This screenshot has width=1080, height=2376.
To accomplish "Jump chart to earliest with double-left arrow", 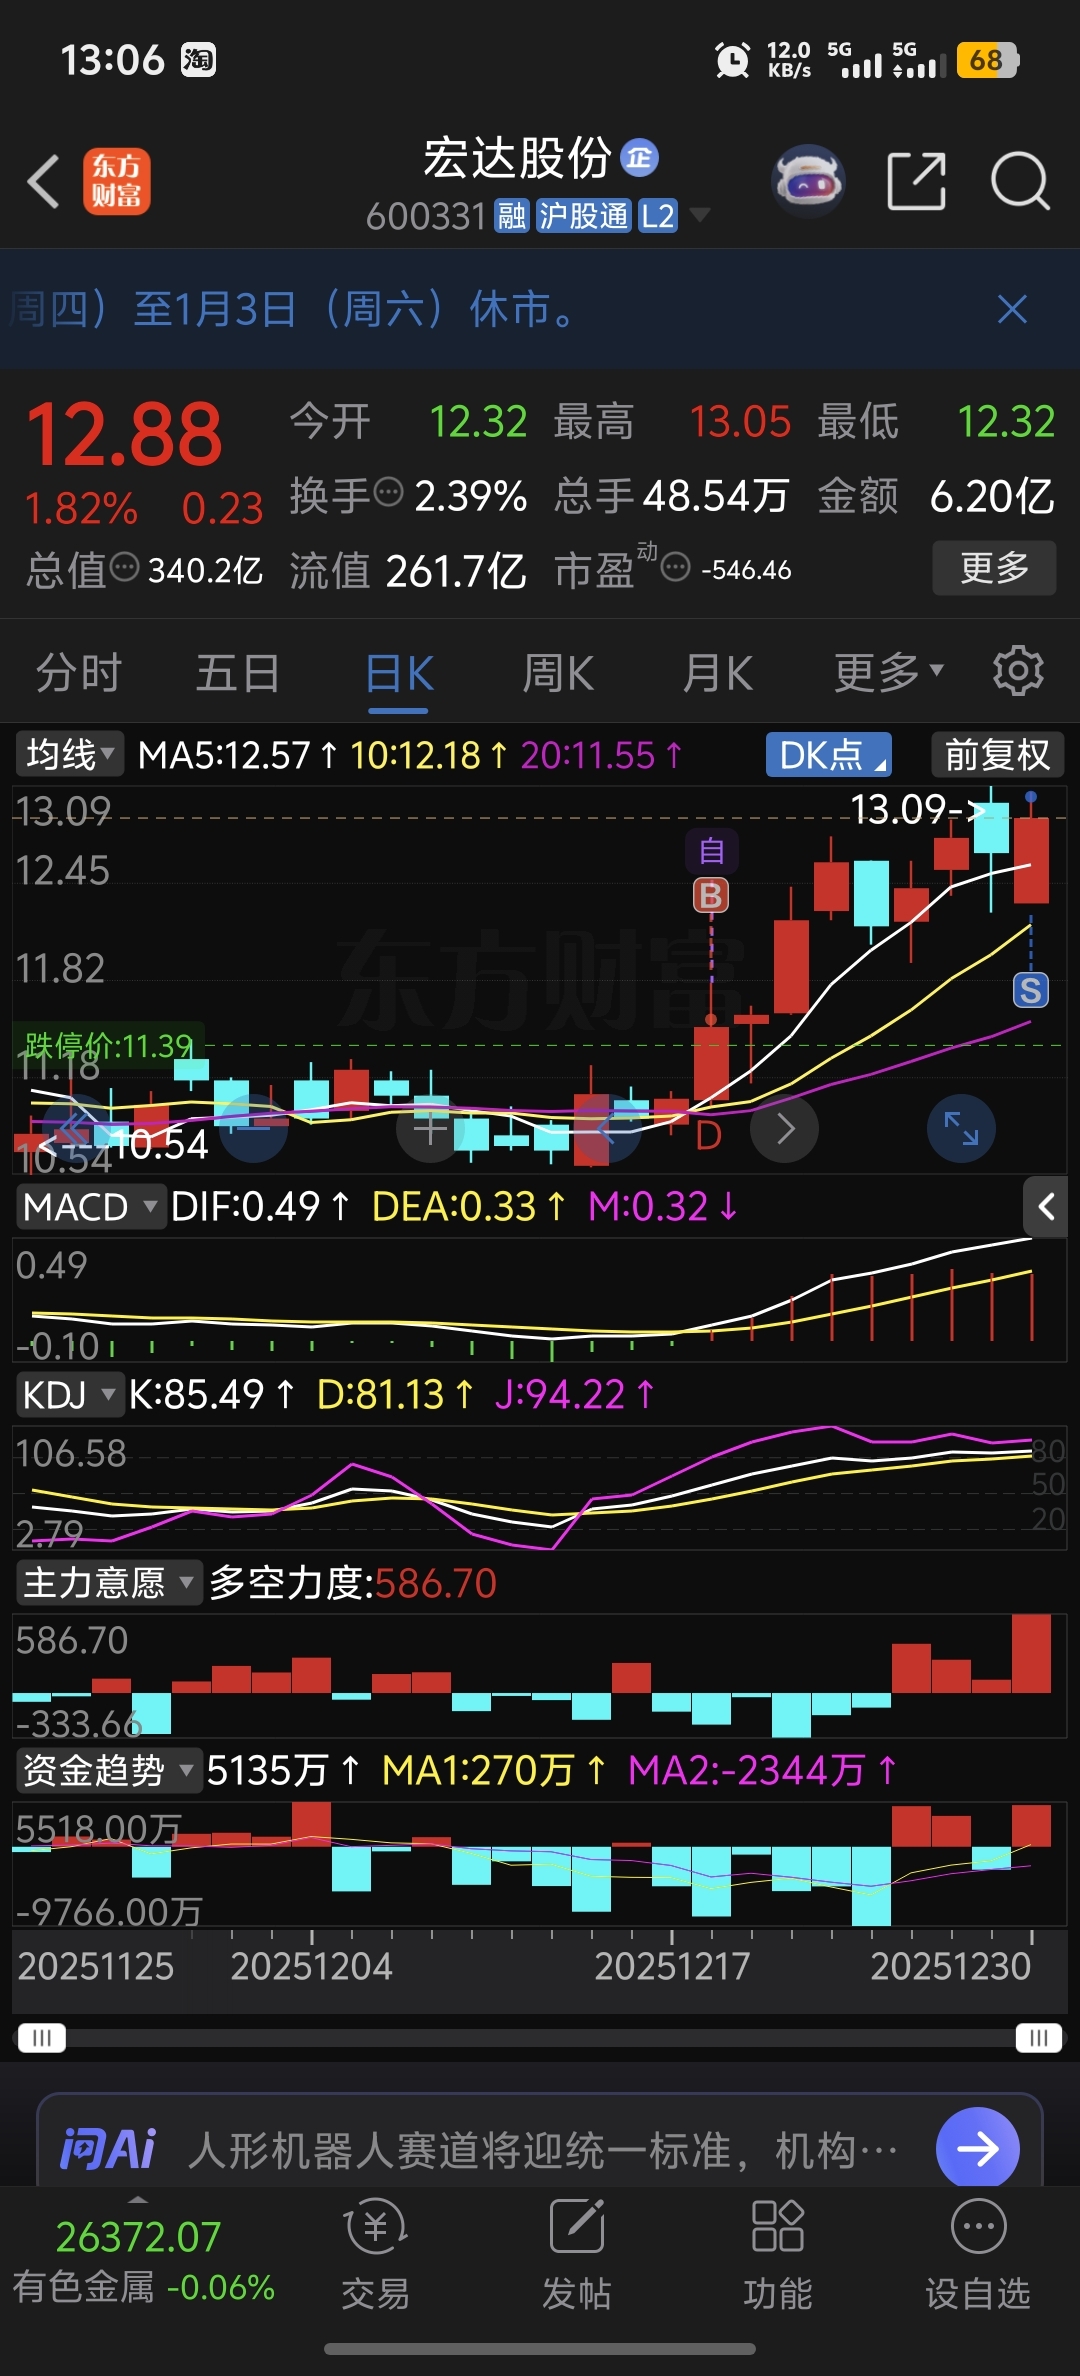I will 76,1129.
